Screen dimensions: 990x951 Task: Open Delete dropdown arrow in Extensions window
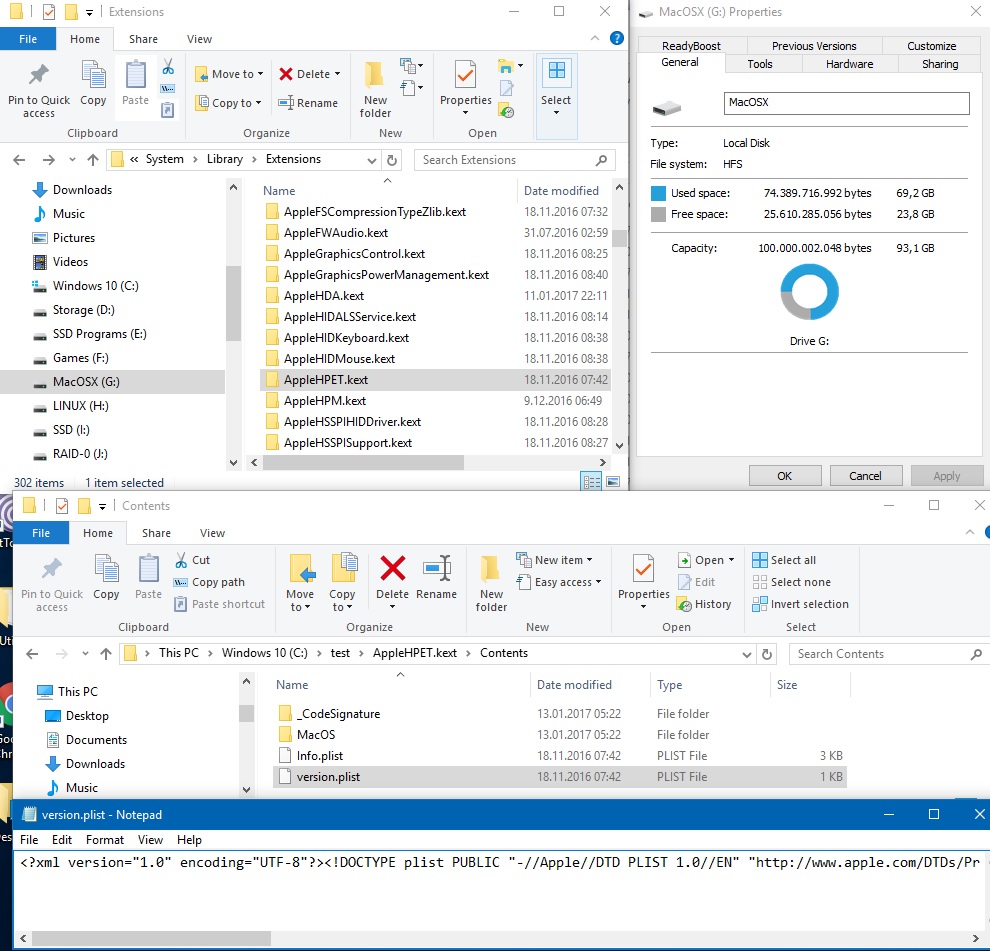coord(338,74)
